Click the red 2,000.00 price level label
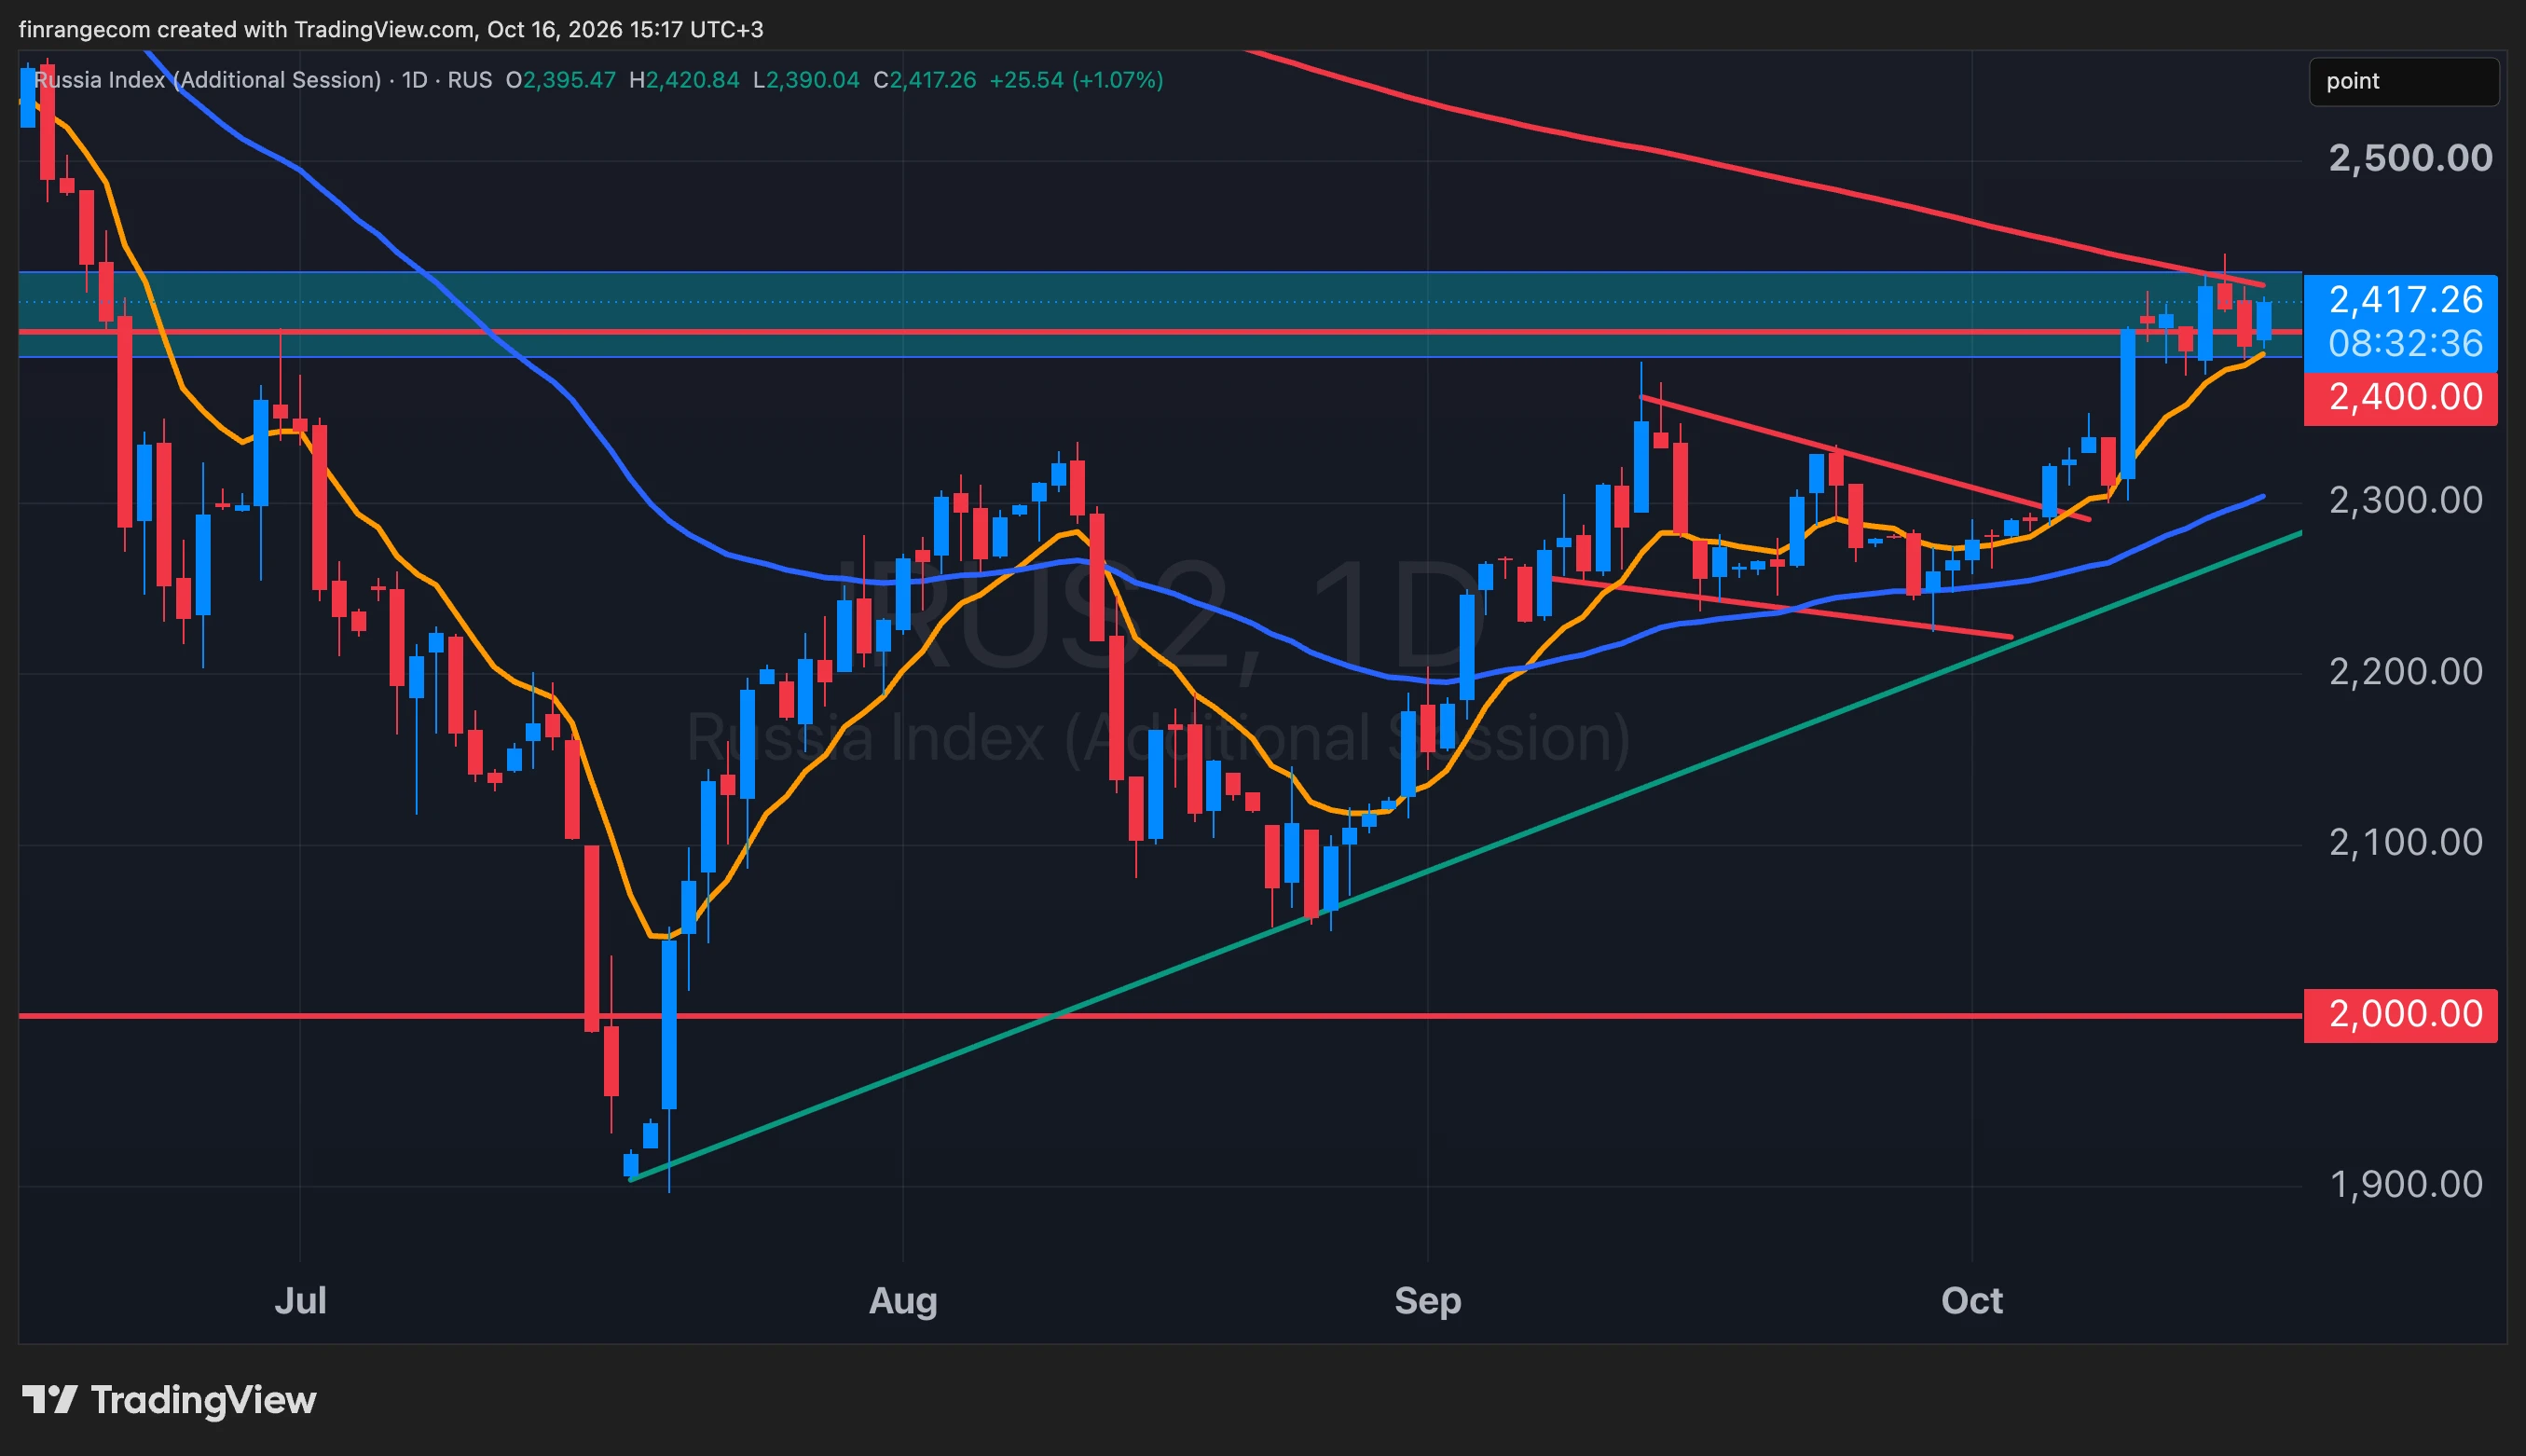The height and width of the screenshot is (1456, 2526). pos(2400,1014)
